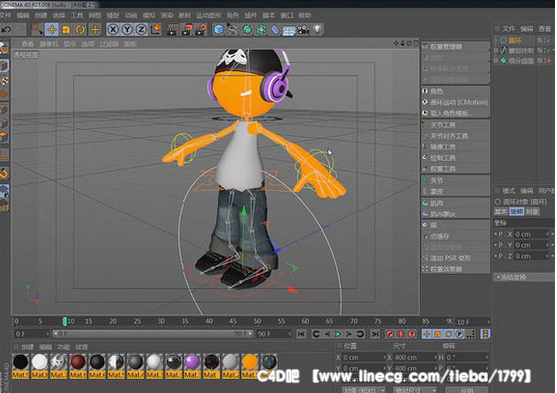Add a light object via bulb icon
This screenshot has height=393, width=557.
click(317, 29)
